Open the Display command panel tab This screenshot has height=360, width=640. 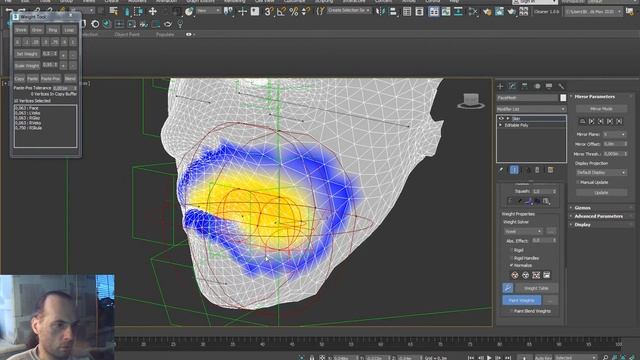549,86
